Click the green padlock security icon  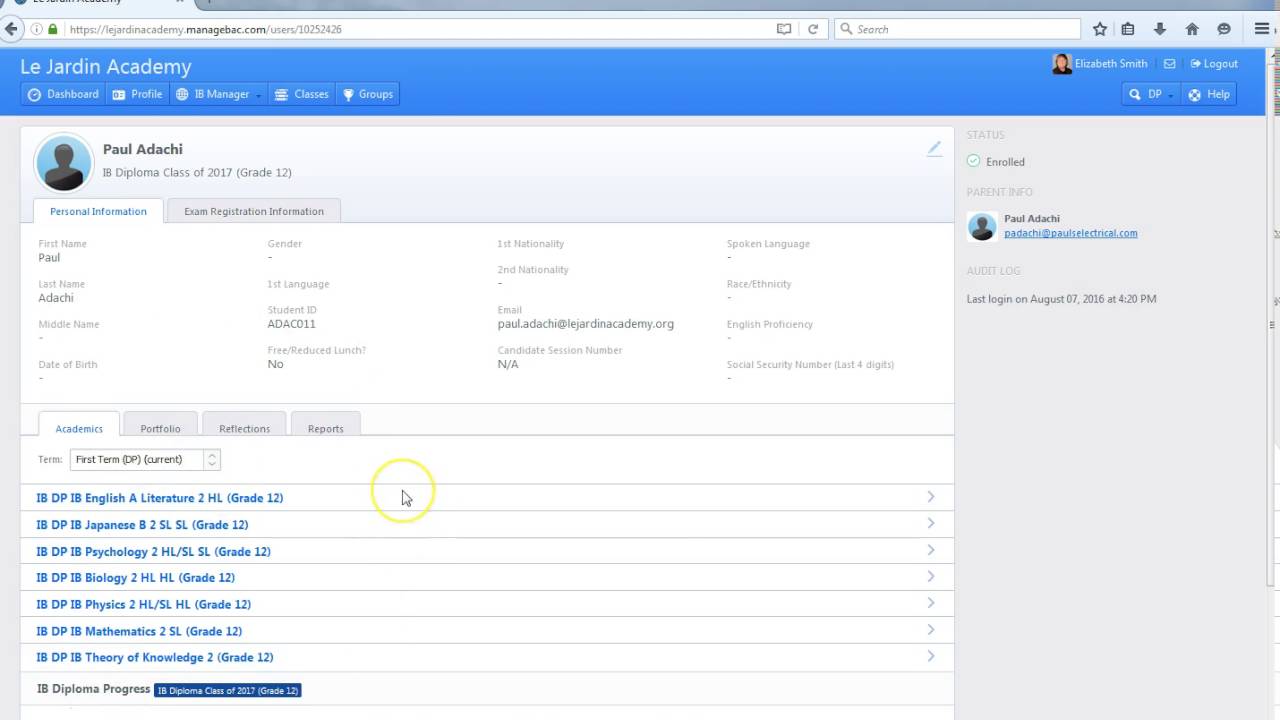pyautogui.click(x=53, y=29)
